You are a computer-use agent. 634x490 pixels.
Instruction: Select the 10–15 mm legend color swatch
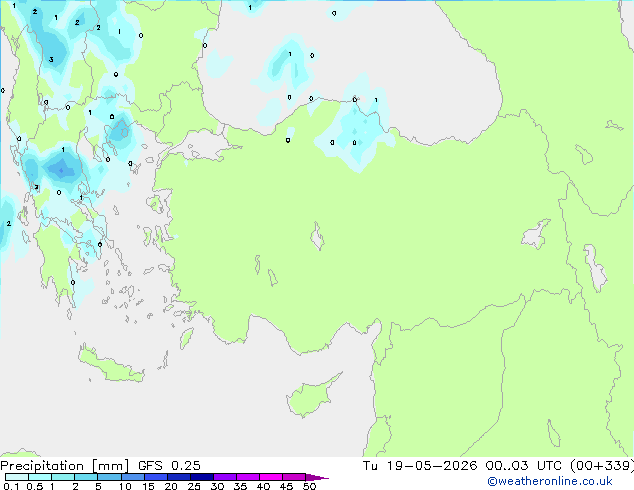point(132,477)
